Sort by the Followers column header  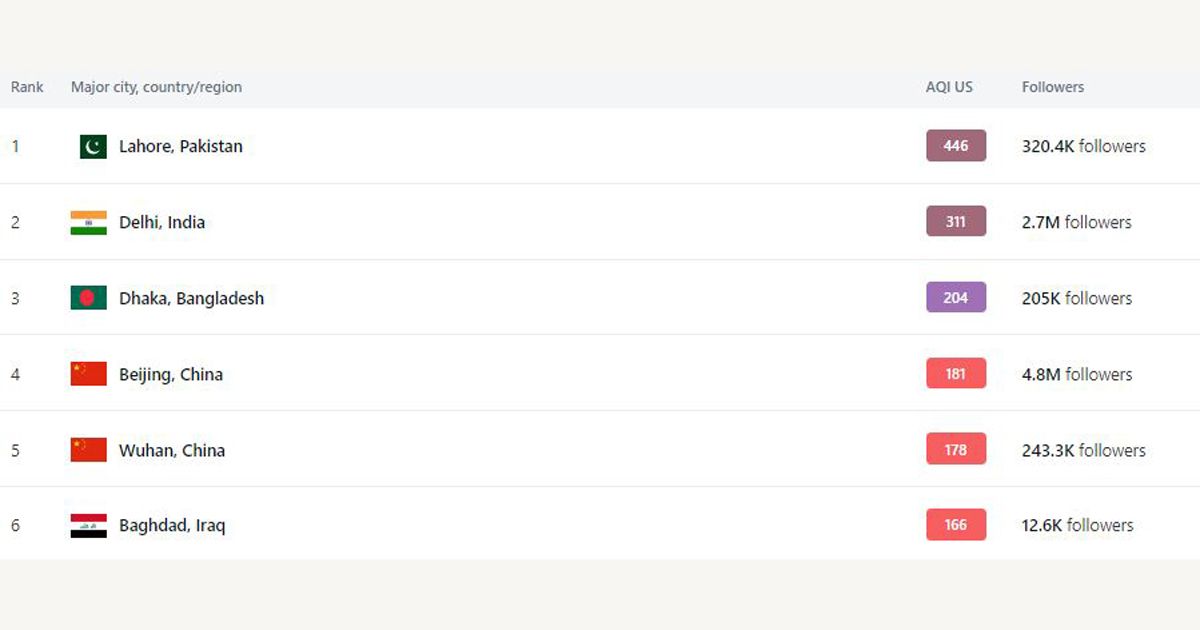[x=1053, y=87]
